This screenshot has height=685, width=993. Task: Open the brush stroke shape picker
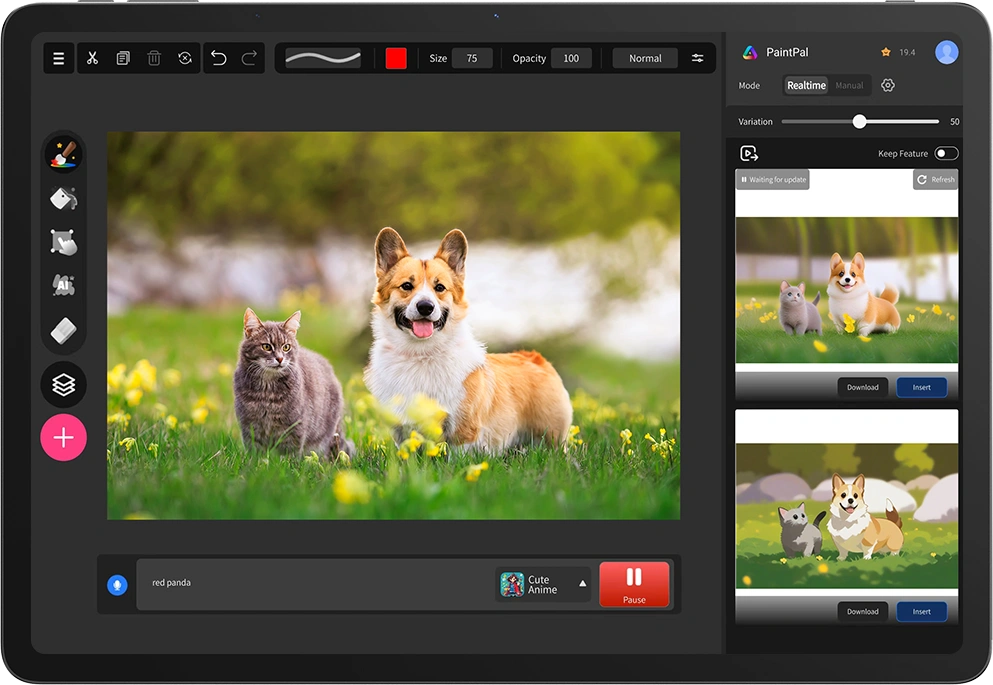coord(323,58)
